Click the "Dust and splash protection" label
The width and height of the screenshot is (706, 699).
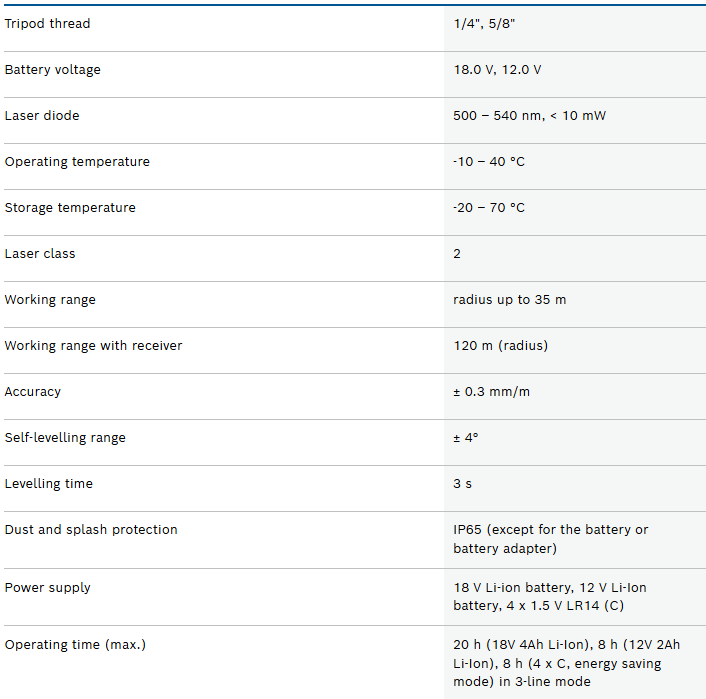[91, 529]
